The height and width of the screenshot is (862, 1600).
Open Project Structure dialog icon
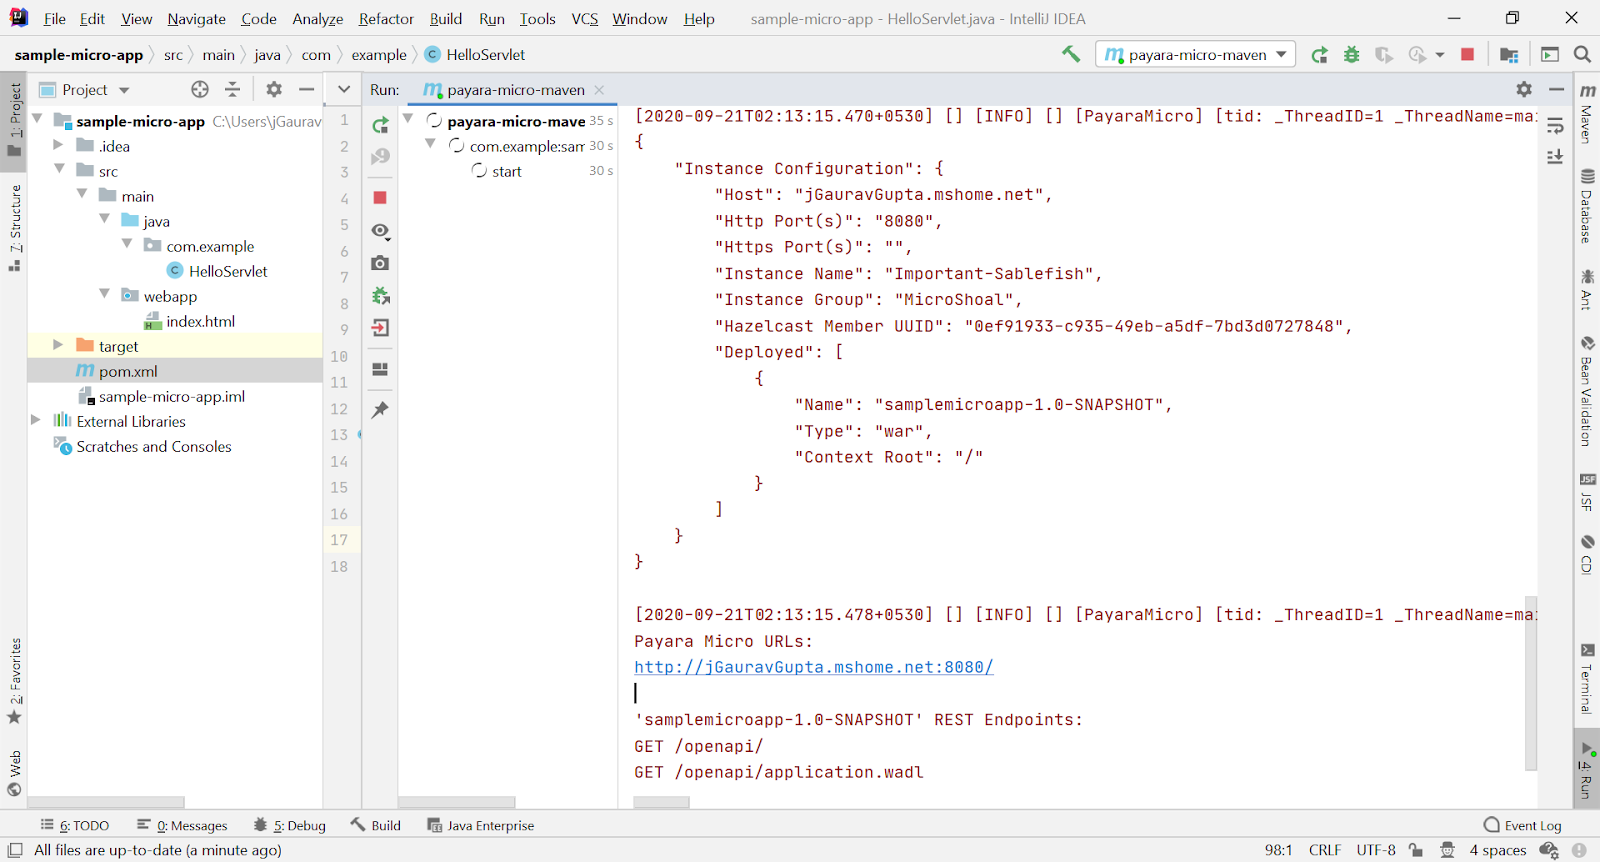pyautogui.click(x=1509, y=55)
